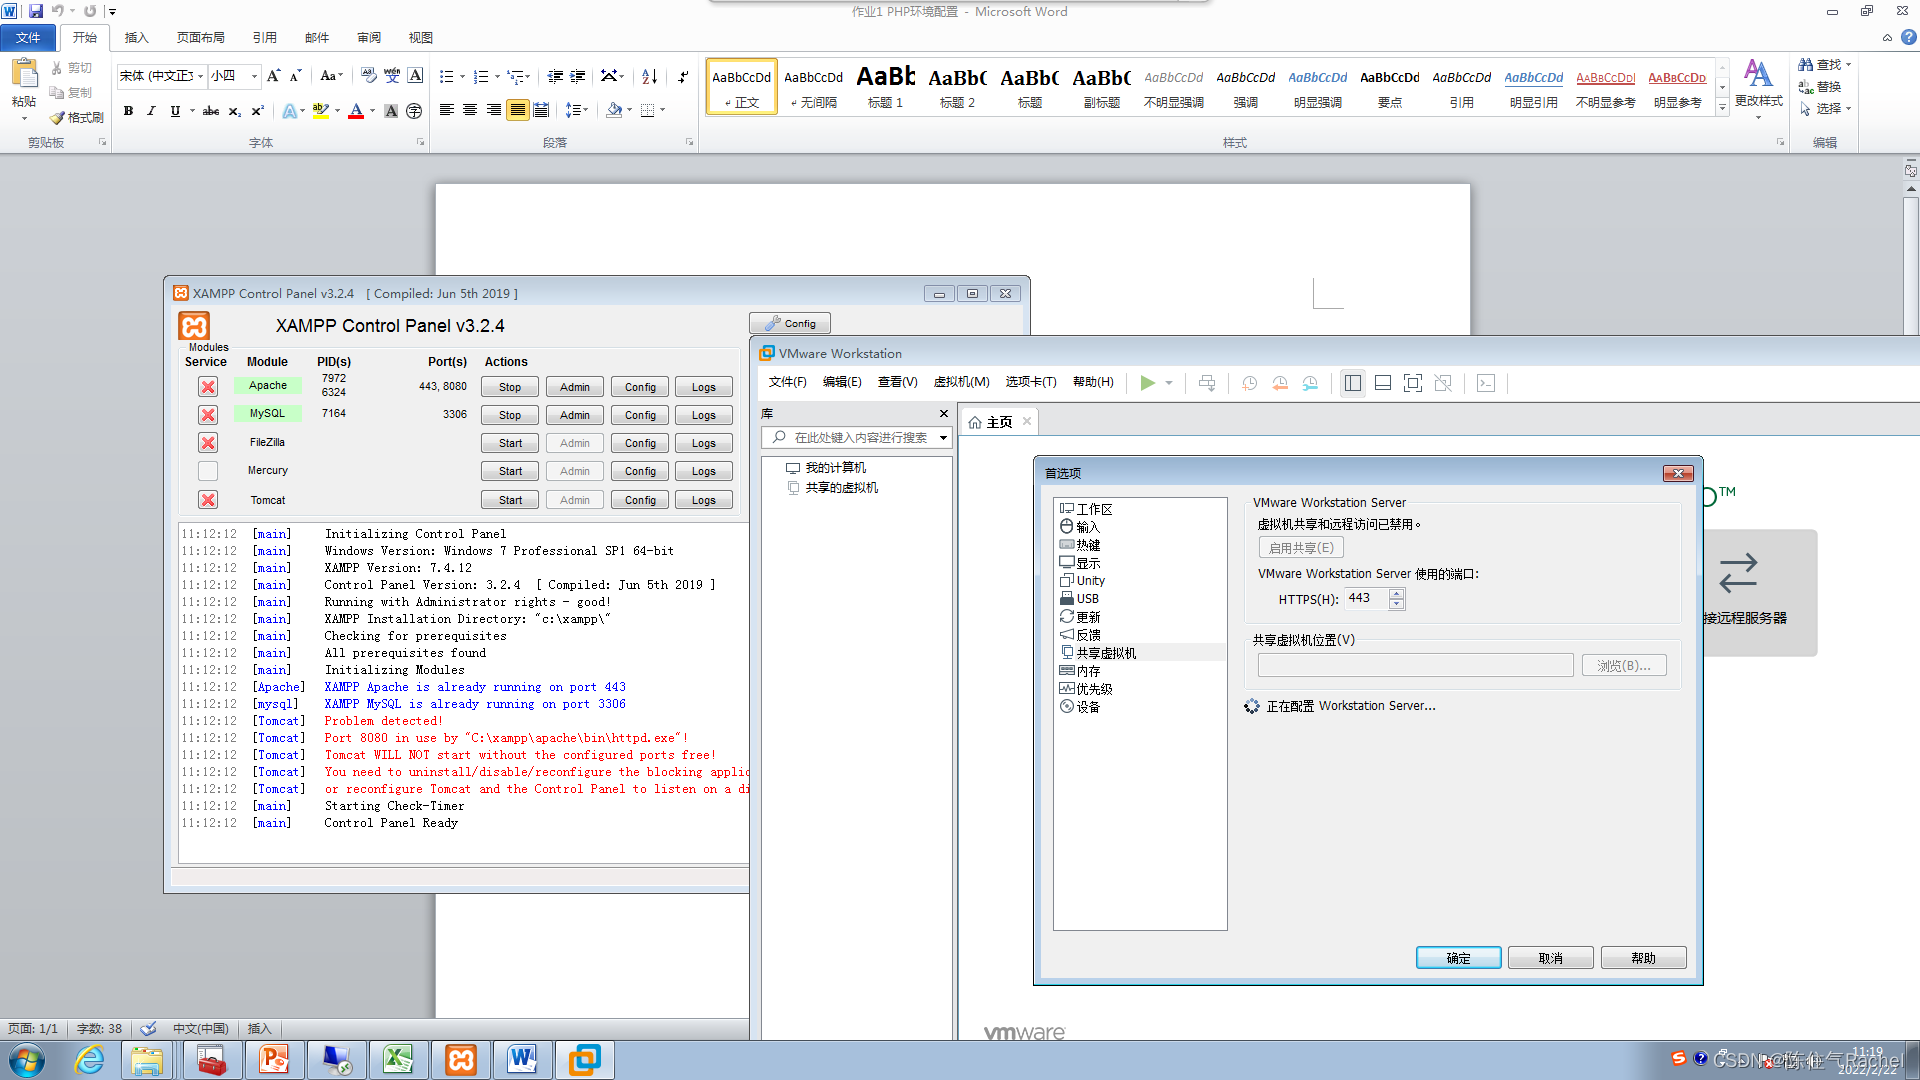Open the line spacing dropdown in Word
Viewport: 1920px width, 1080px height.
pos(577,110)
